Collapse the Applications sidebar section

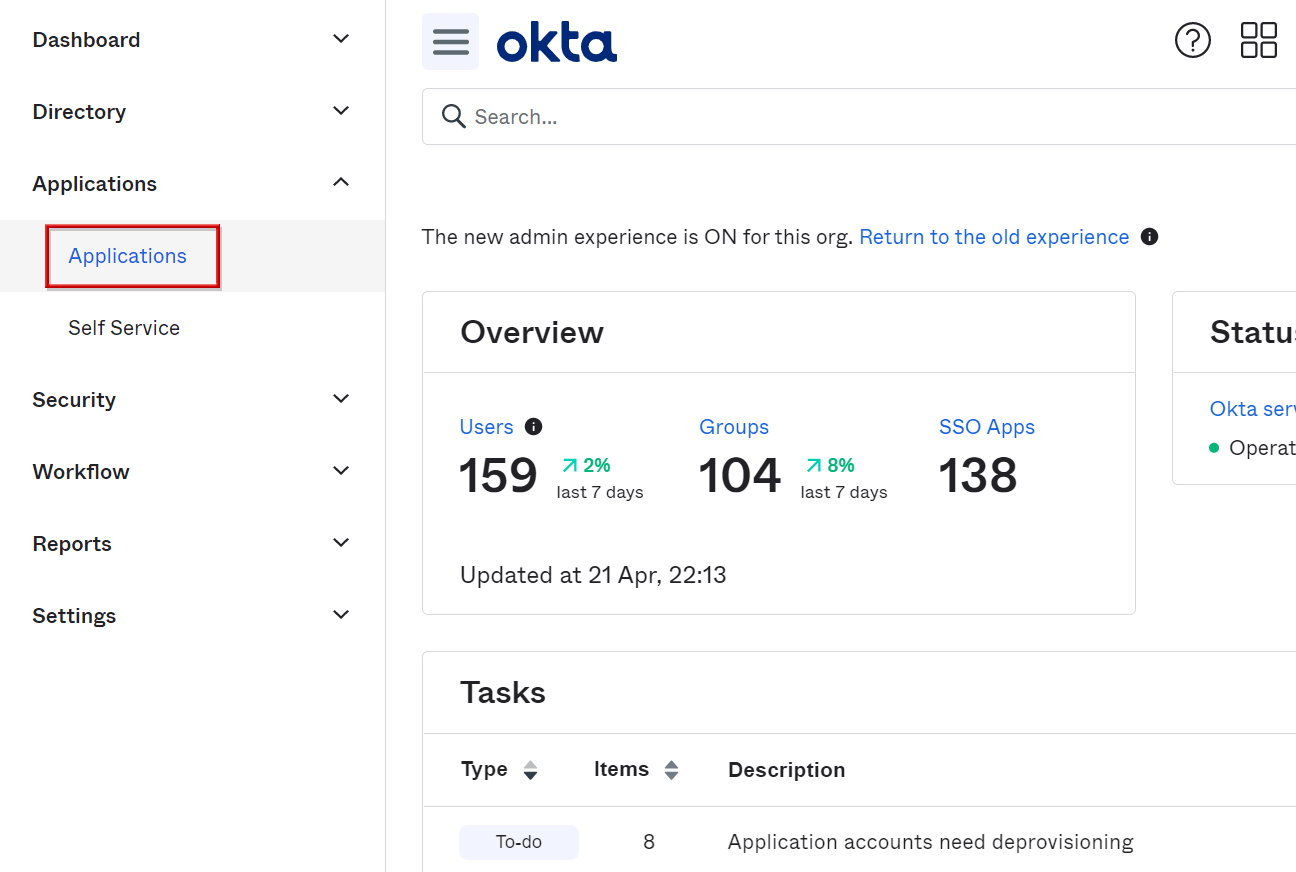(341, 183)
